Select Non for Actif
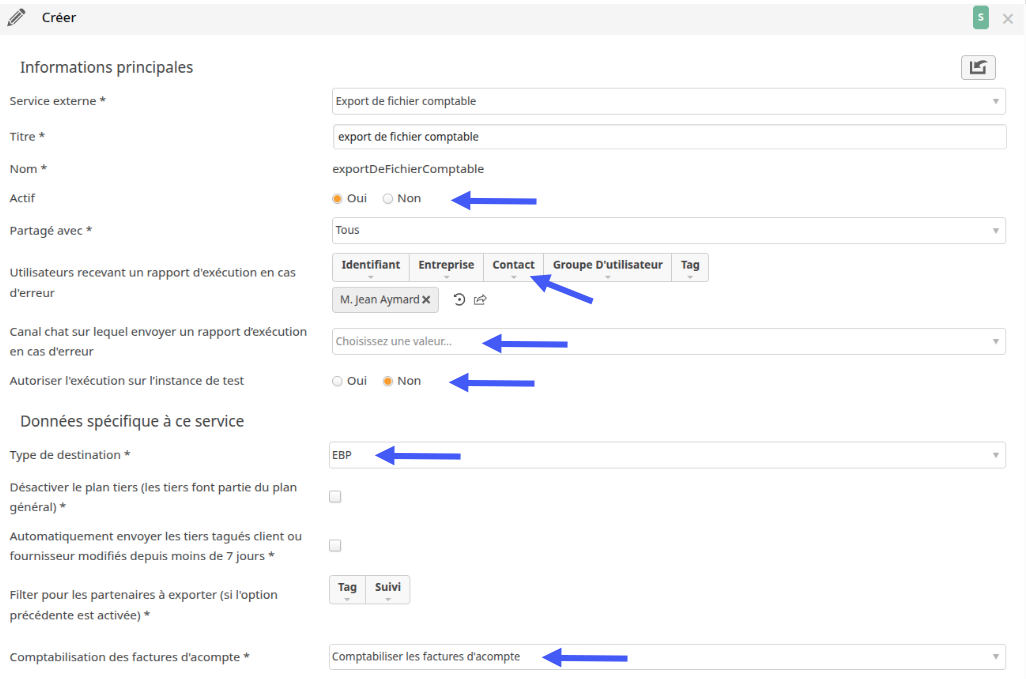The image size is (1026, 679). 388,198
